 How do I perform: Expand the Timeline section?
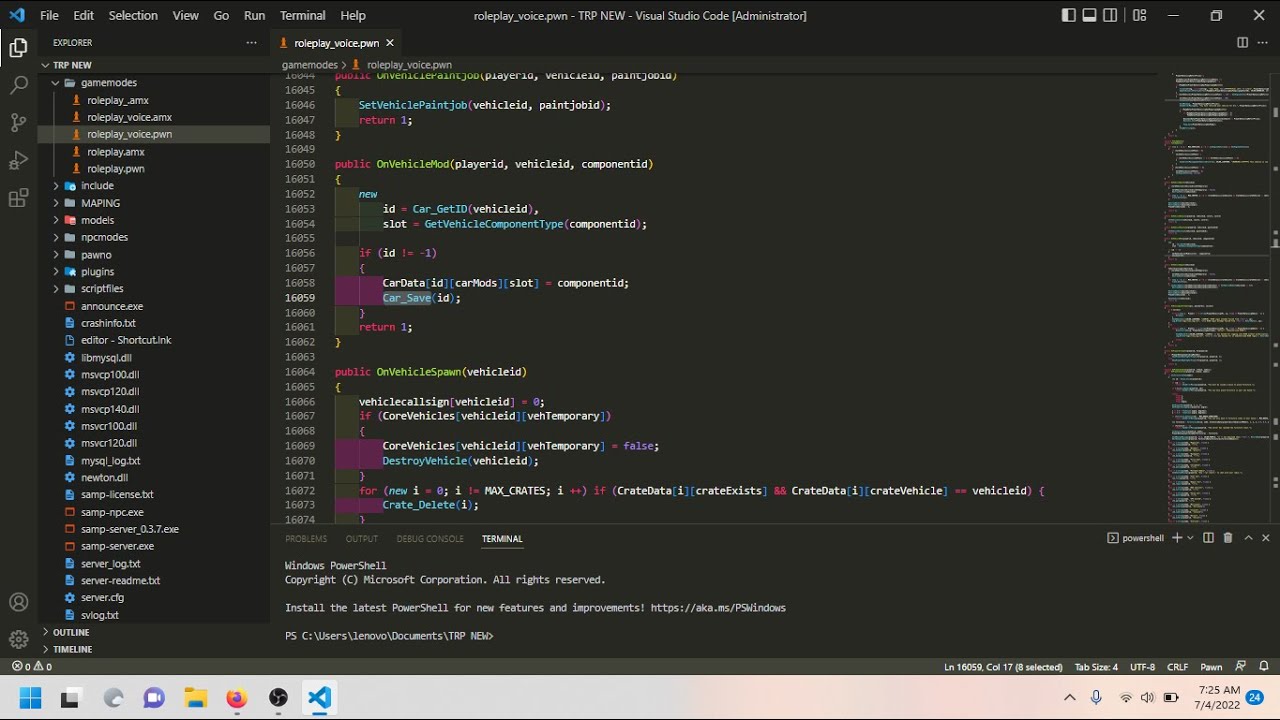click(x=154, y=649)
